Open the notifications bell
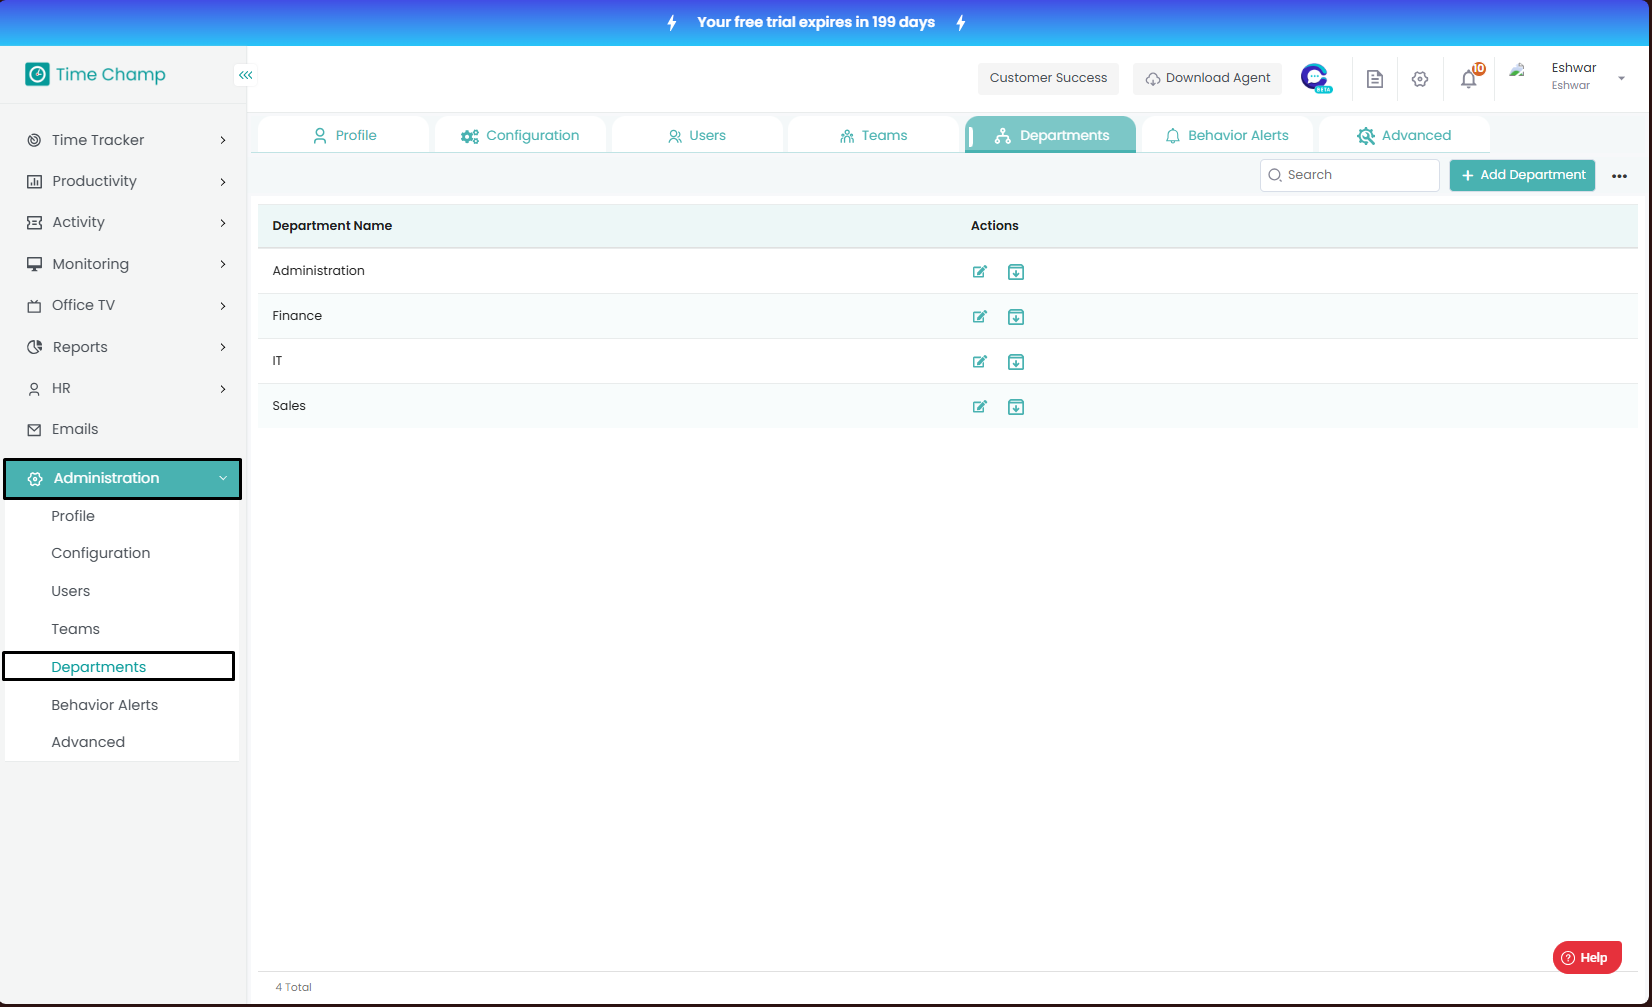This screenshot has width=1652, height=1007. pyautogui.click(x=1468, y=79)
